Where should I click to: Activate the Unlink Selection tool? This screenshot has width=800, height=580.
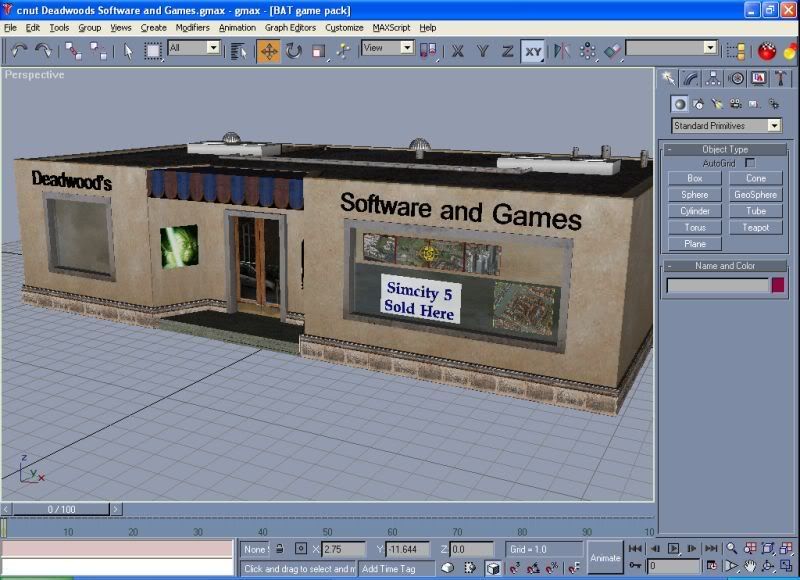coord(98,51)
